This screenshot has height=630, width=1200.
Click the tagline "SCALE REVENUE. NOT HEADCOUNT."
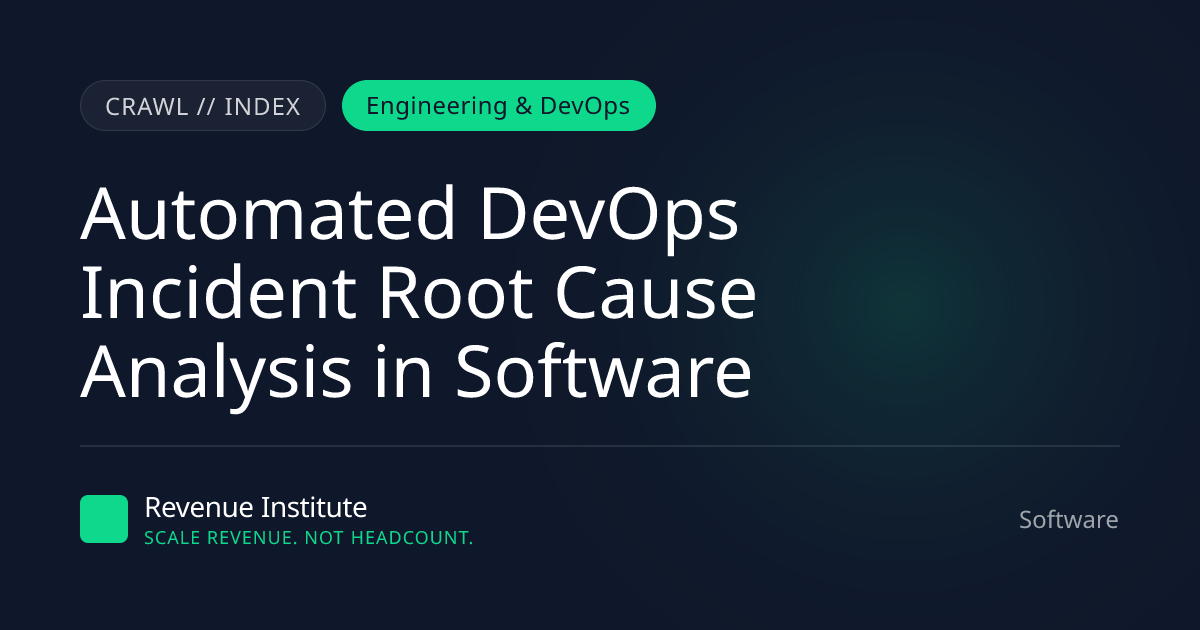[x=309, y=538]
